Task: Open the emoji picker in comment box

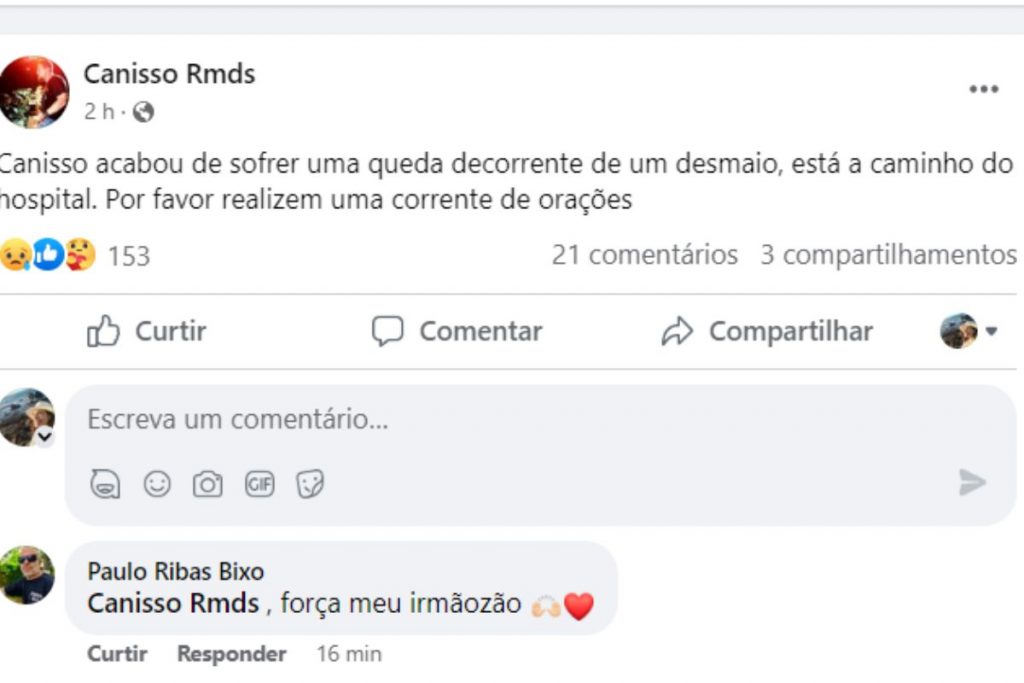Action: coord(157,485)
